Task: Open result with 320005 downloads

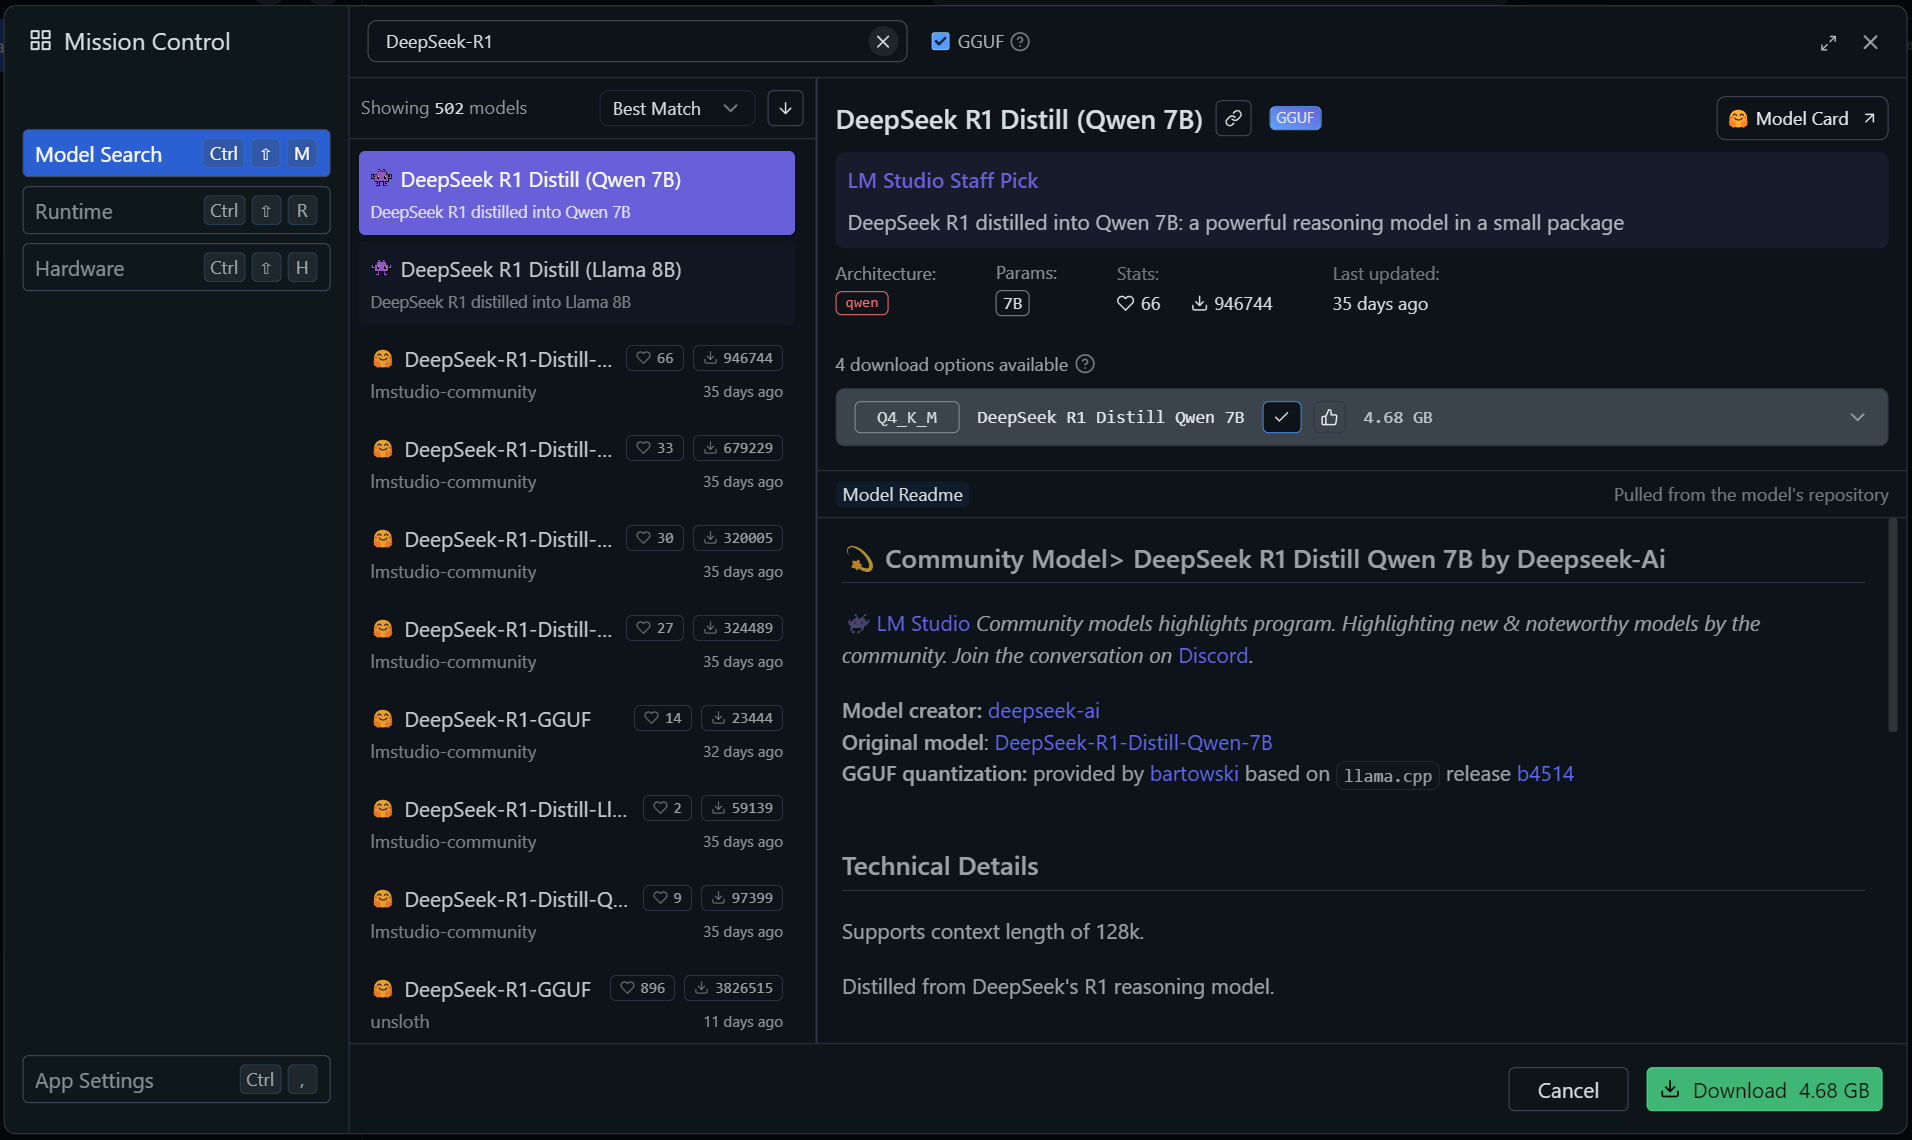Action: tap(577, 553)
